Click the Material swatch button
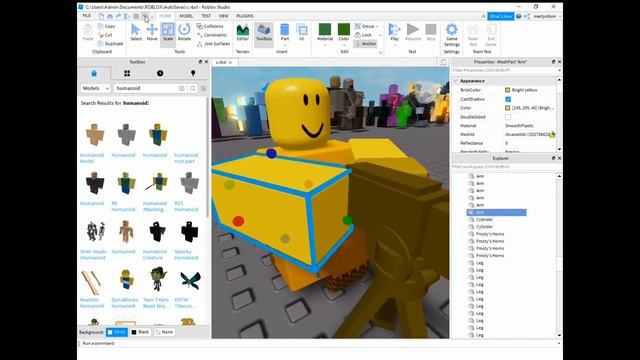The width and height of the screenshot is (640, 360). tap(325, 31)
